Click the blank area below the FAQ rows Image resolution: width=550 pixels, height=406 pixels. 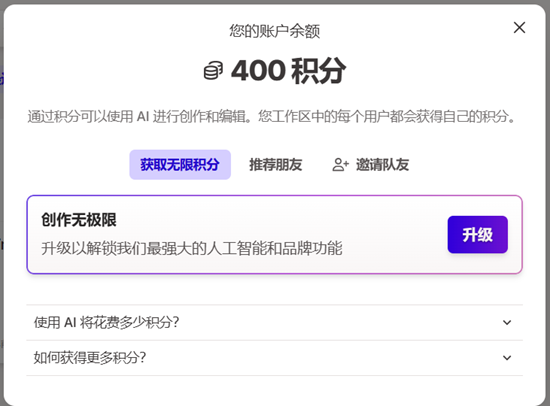coord(275,390)
